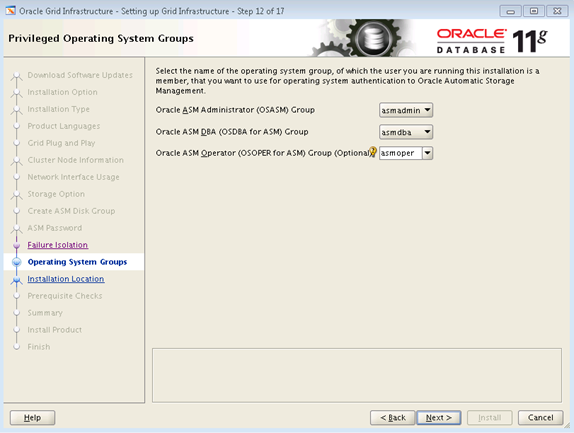Click the Product Languages step
The height and width of the screenshot is (433, 574).
tap(64, 126)
